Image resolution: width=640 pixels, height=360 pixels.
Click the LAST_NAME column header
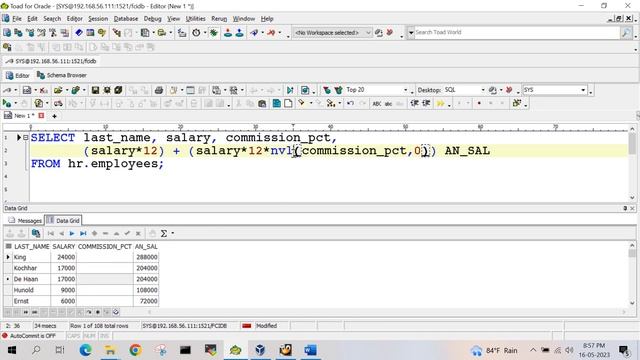pyautogui.click(x=31, y=247)
